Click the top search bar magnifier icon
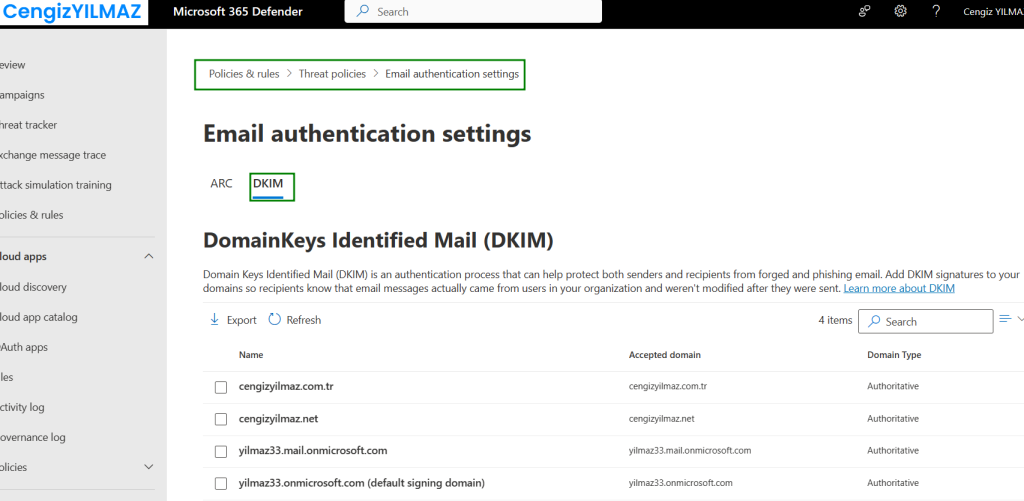The width and height of the screenshot is (1024, 501). tap(362, 12)
